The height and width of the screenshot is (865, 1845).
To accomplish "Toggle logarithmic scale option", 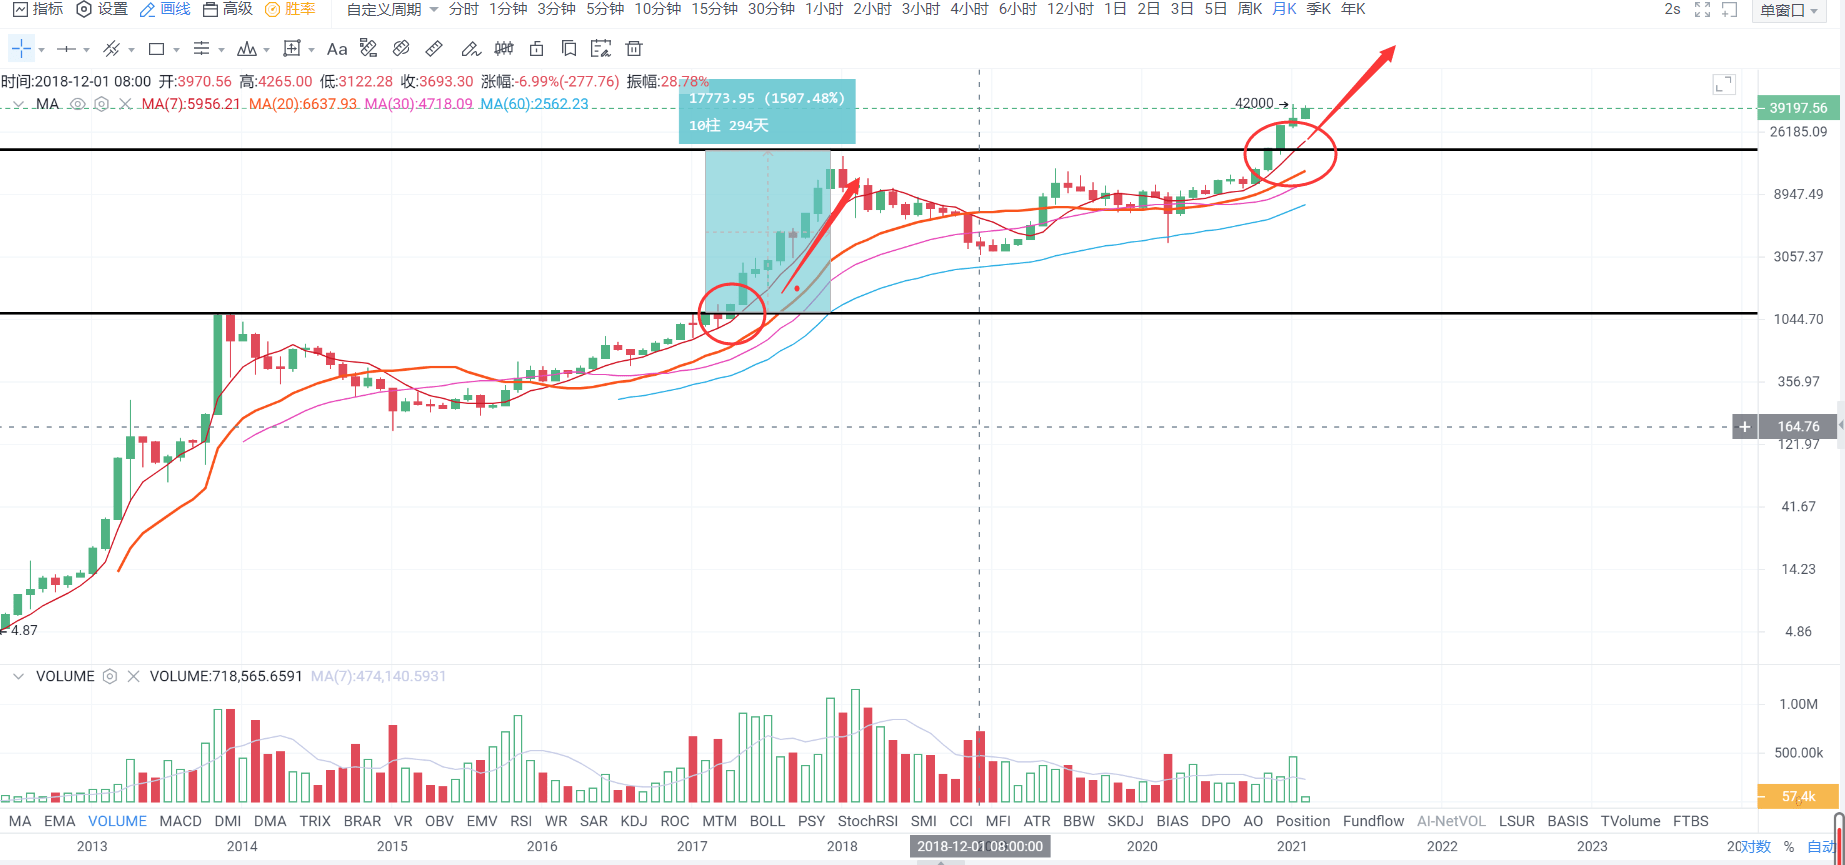I will coord(1755,846).
